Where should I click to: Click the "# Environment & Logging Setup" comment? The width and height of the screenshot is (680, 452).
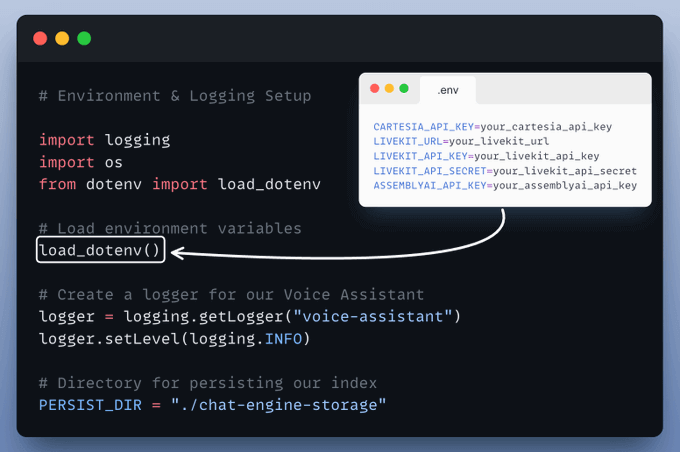point(175,96)
